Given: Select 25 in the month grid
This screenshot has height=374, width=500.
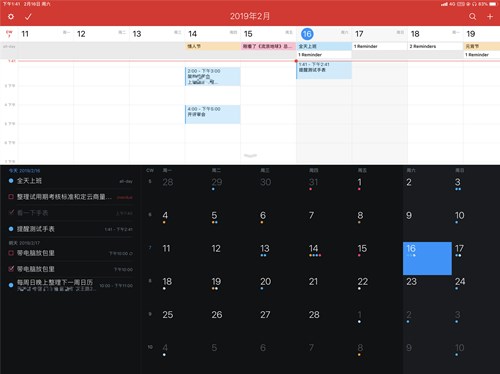Looking at the screenshot, I should (168, 315).
